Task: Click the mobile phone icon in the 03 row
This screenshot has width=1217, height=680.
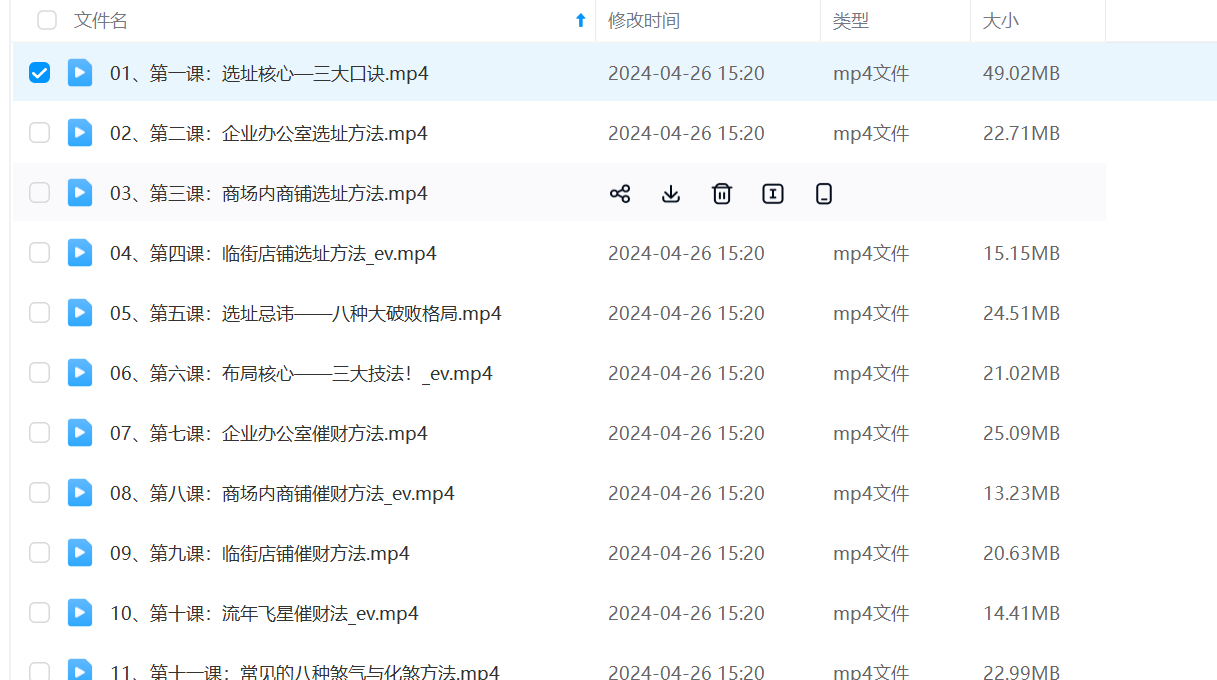Action: 824,194
